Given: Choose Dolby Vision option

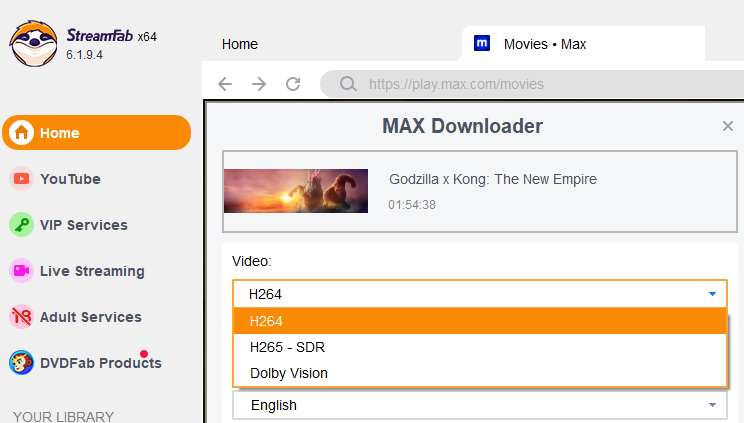Looking at the screenshot, I should pos(480,373).
